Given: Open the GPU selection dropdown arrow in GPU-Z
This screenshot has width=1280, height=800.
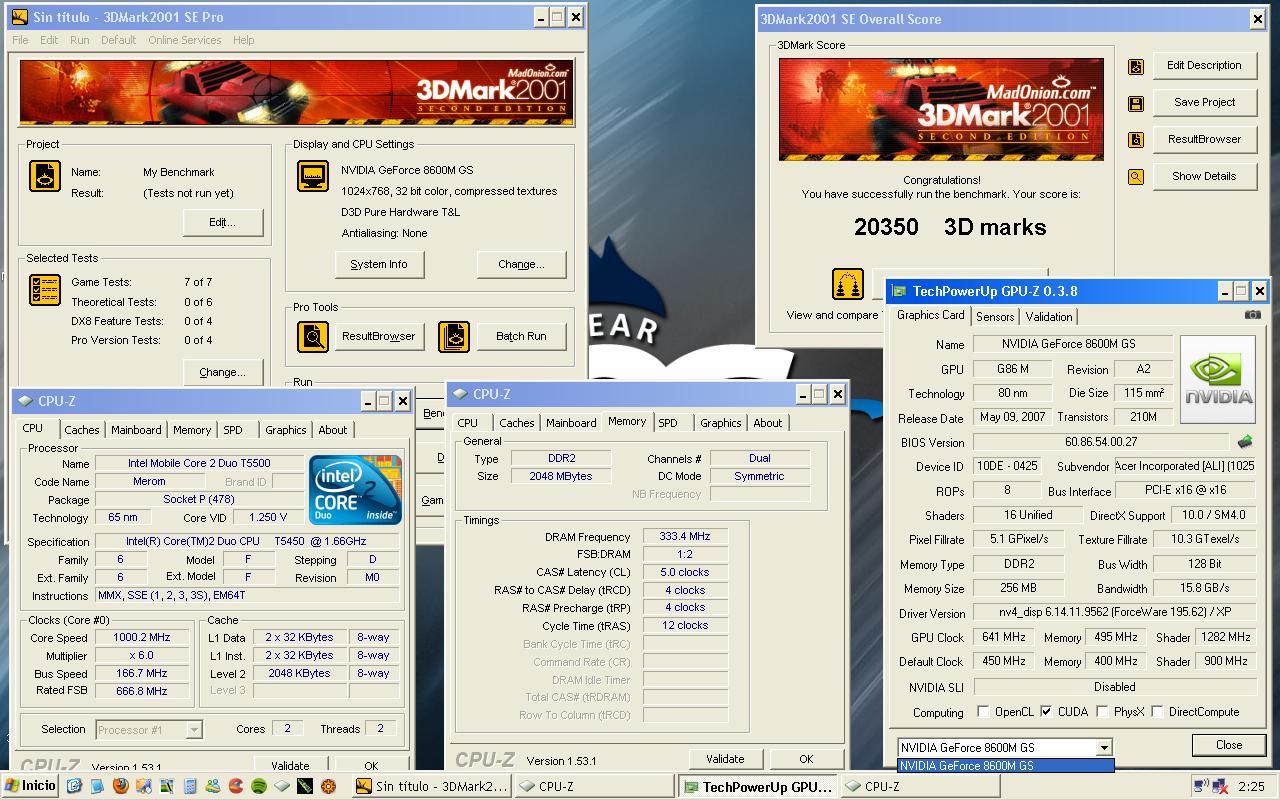Looking at the screenshot, I should tap(1104, 748).
